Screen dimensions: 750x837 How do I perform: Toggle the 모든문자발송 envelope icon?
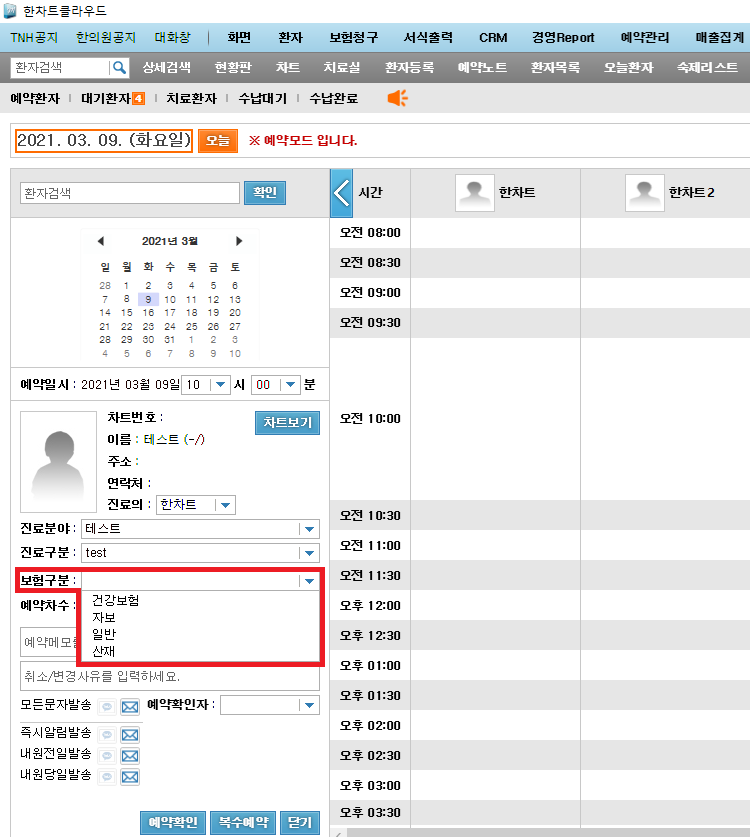pyautogui.click(x=130, y=706)
